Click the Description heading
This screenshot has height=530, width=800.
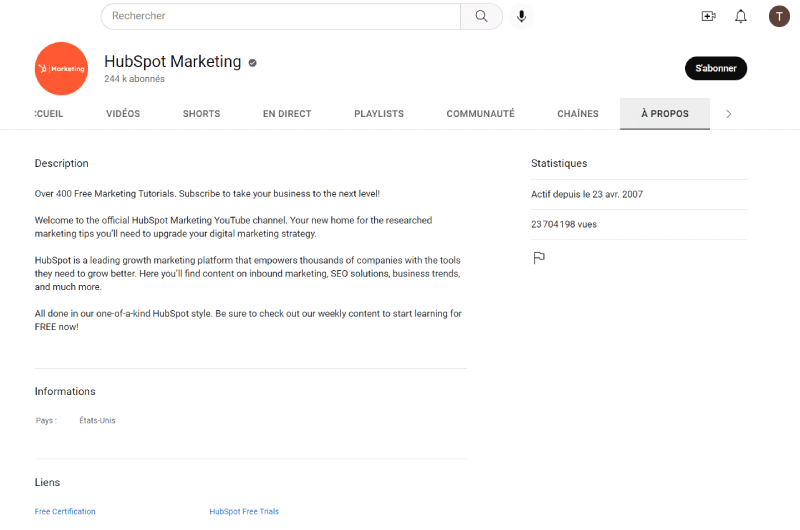tap(61, 163)
